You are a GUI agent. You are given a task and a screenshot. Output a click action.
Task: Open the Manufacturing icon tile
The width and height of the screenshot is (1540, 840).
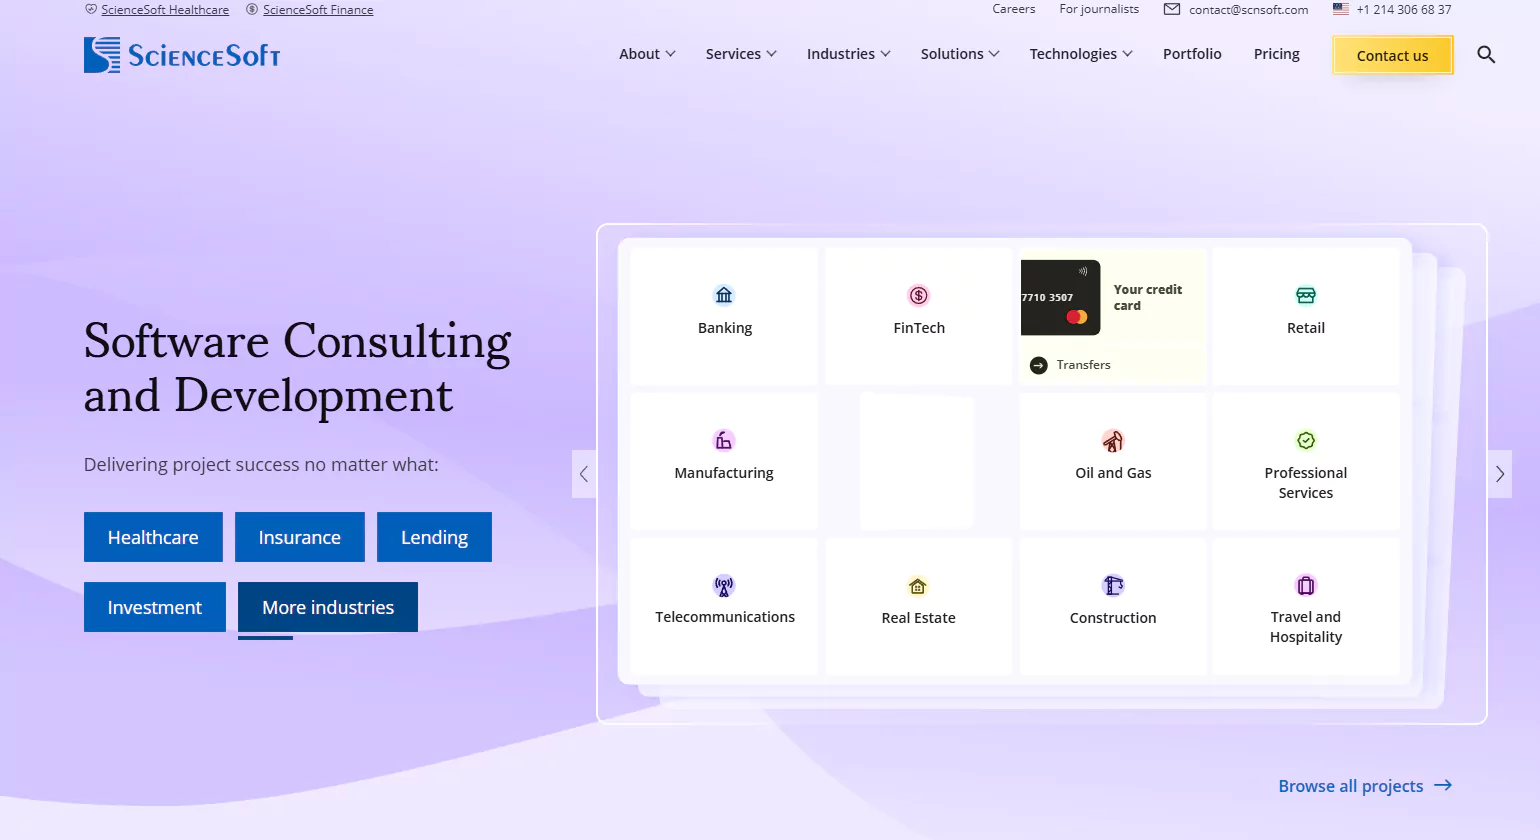(723, 441)
